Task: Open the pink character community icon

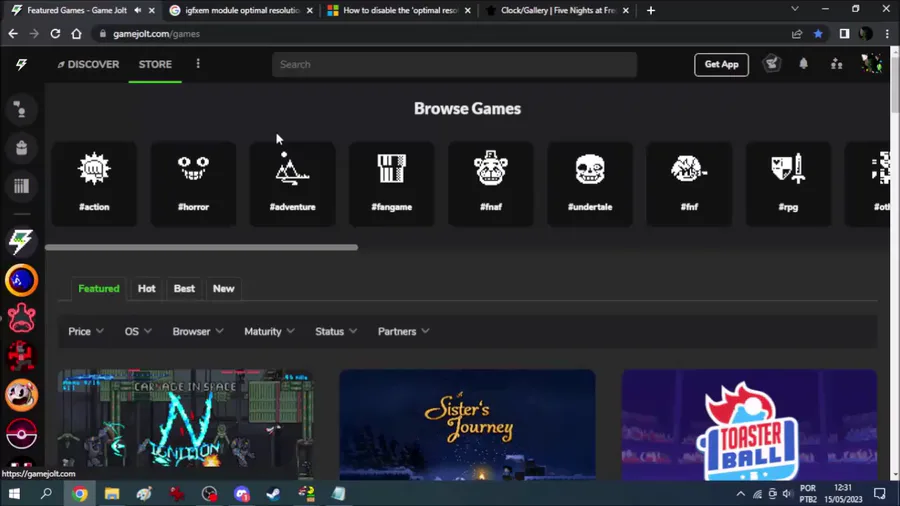Action: 21,318
